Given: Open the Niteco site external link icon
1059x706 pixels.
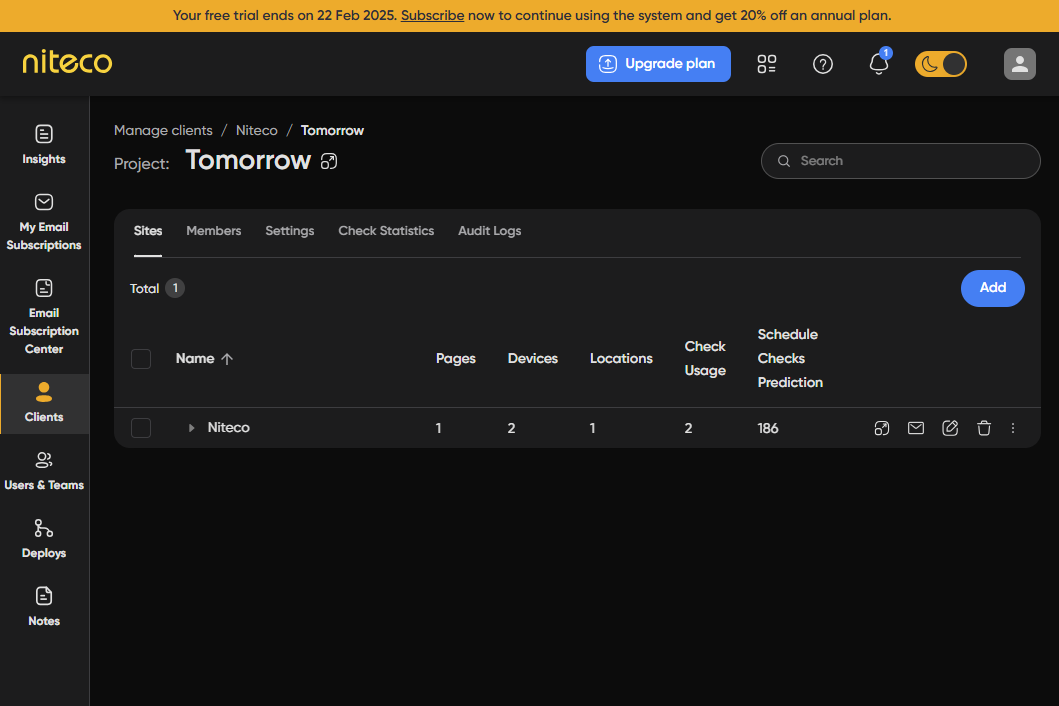Looking at the screenshot, I should click(881, 428).
